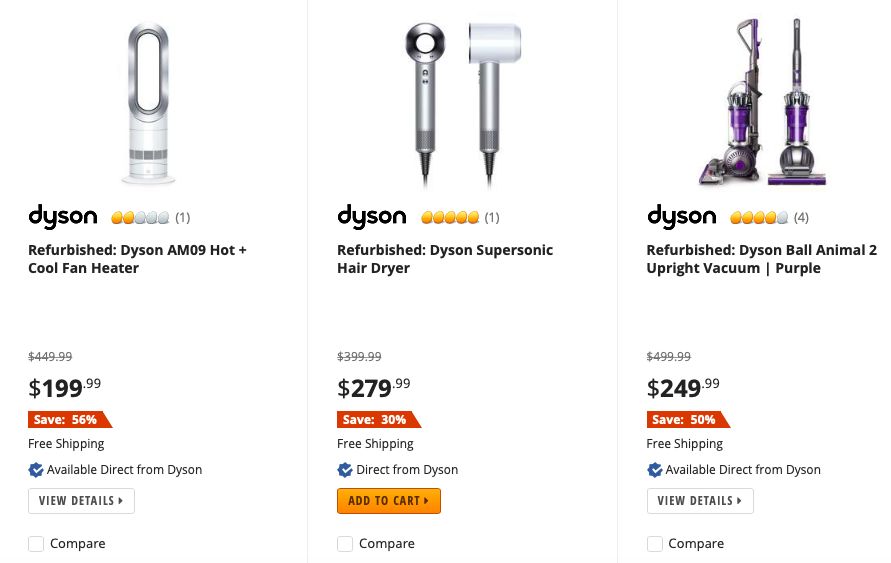
Task: Check Compare for the AM09 Fan Heater
Action: click(x=36, y=544)
